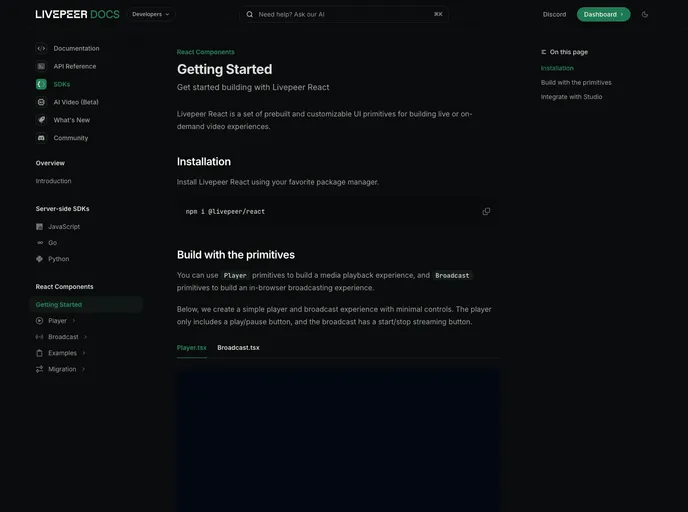Jump to Installation in page outline
The image size is (688, 512).
pyautogui.click(x=557, y=68)
